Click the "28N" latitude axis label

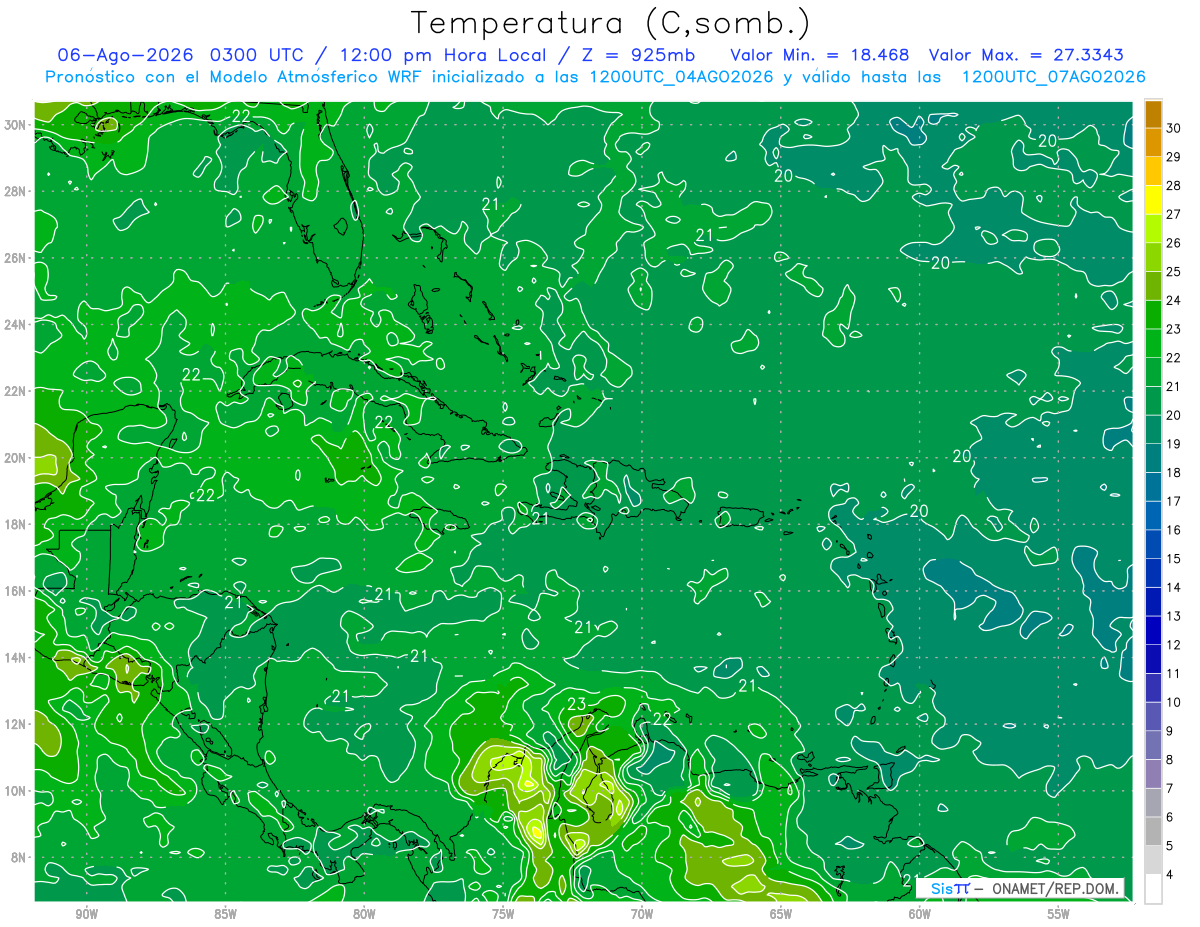14,191
